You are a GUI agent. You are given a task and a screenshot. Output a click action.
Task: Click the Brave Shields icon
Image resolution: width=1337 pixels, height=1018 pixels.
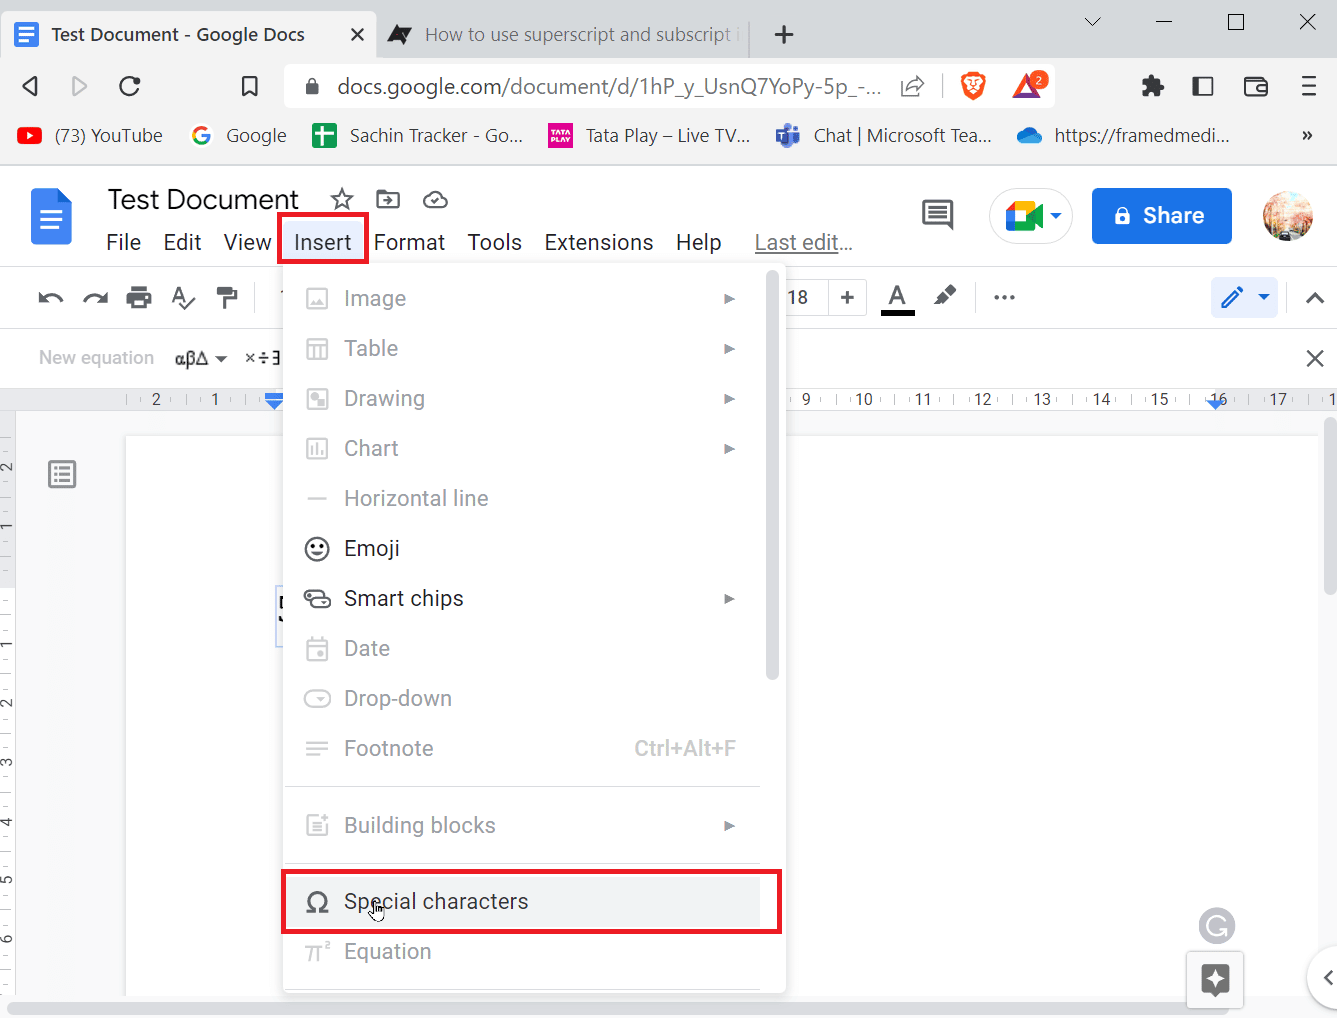pos(973,86)
